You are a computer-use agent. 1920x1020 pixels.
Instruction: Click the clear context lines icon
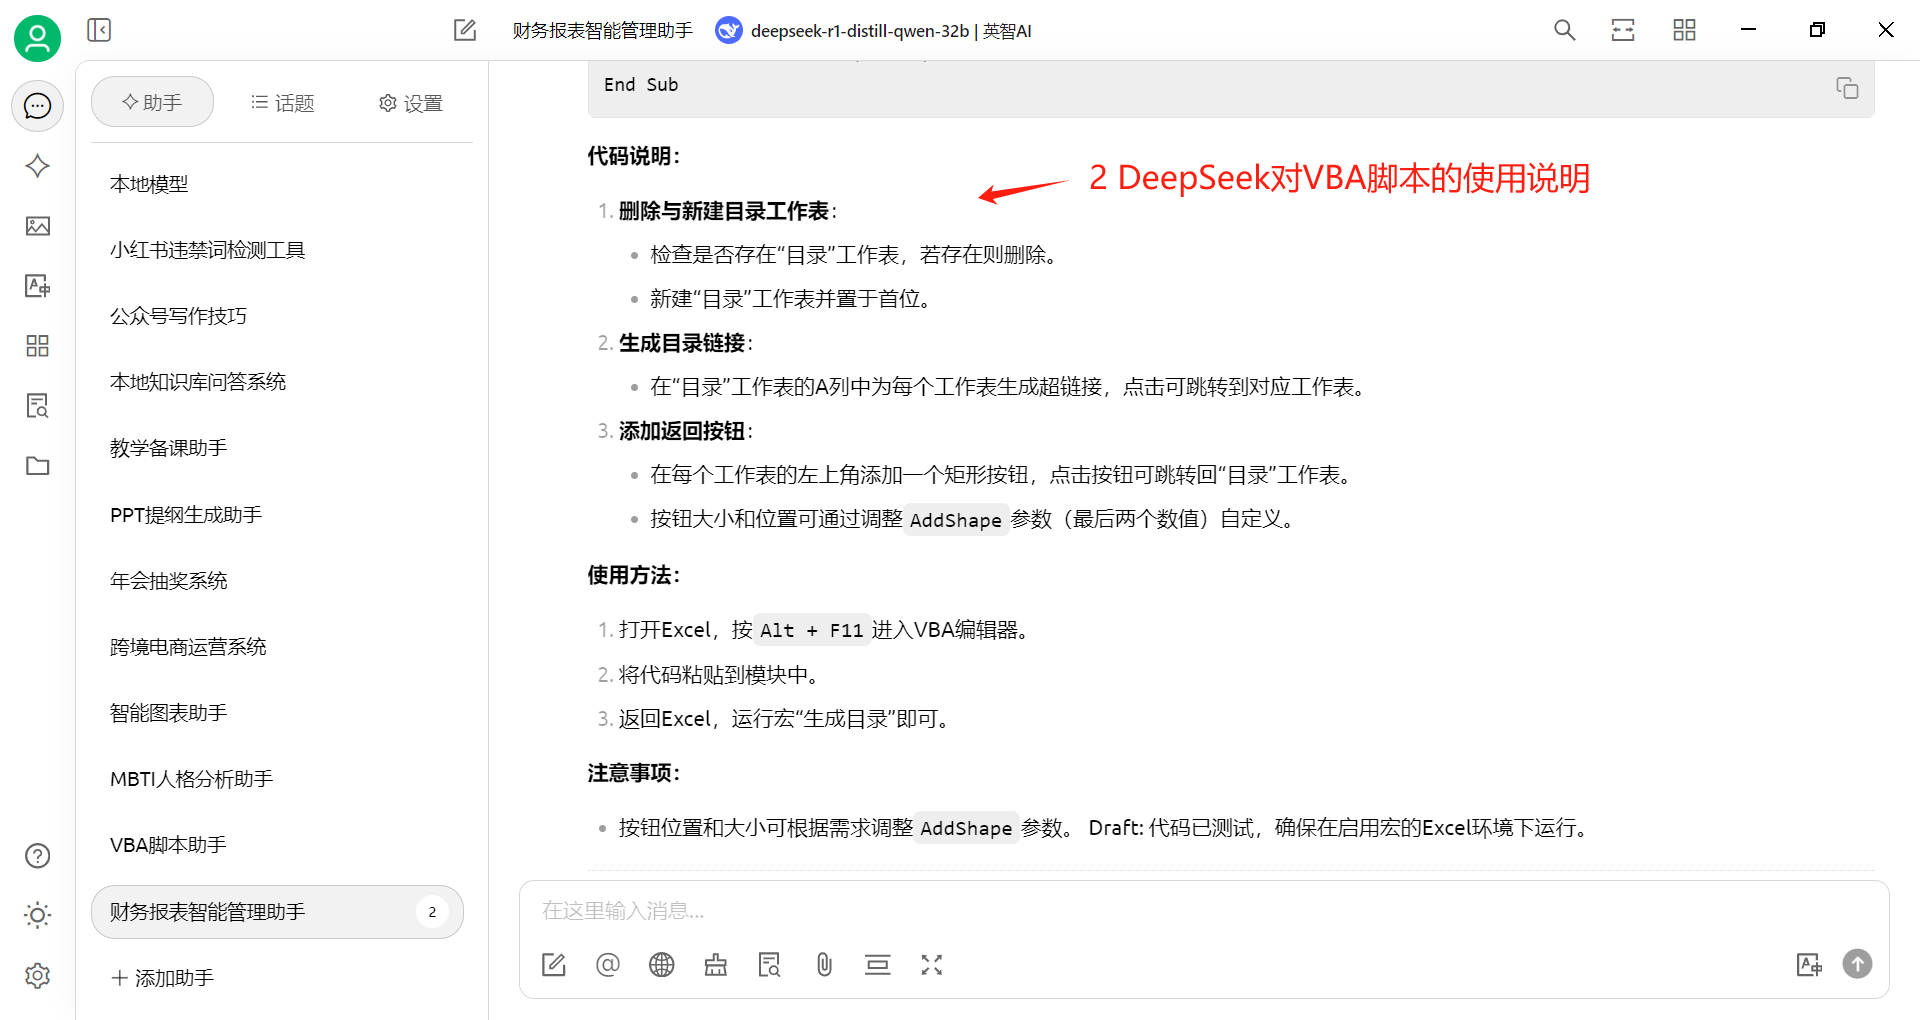point(878,965)
